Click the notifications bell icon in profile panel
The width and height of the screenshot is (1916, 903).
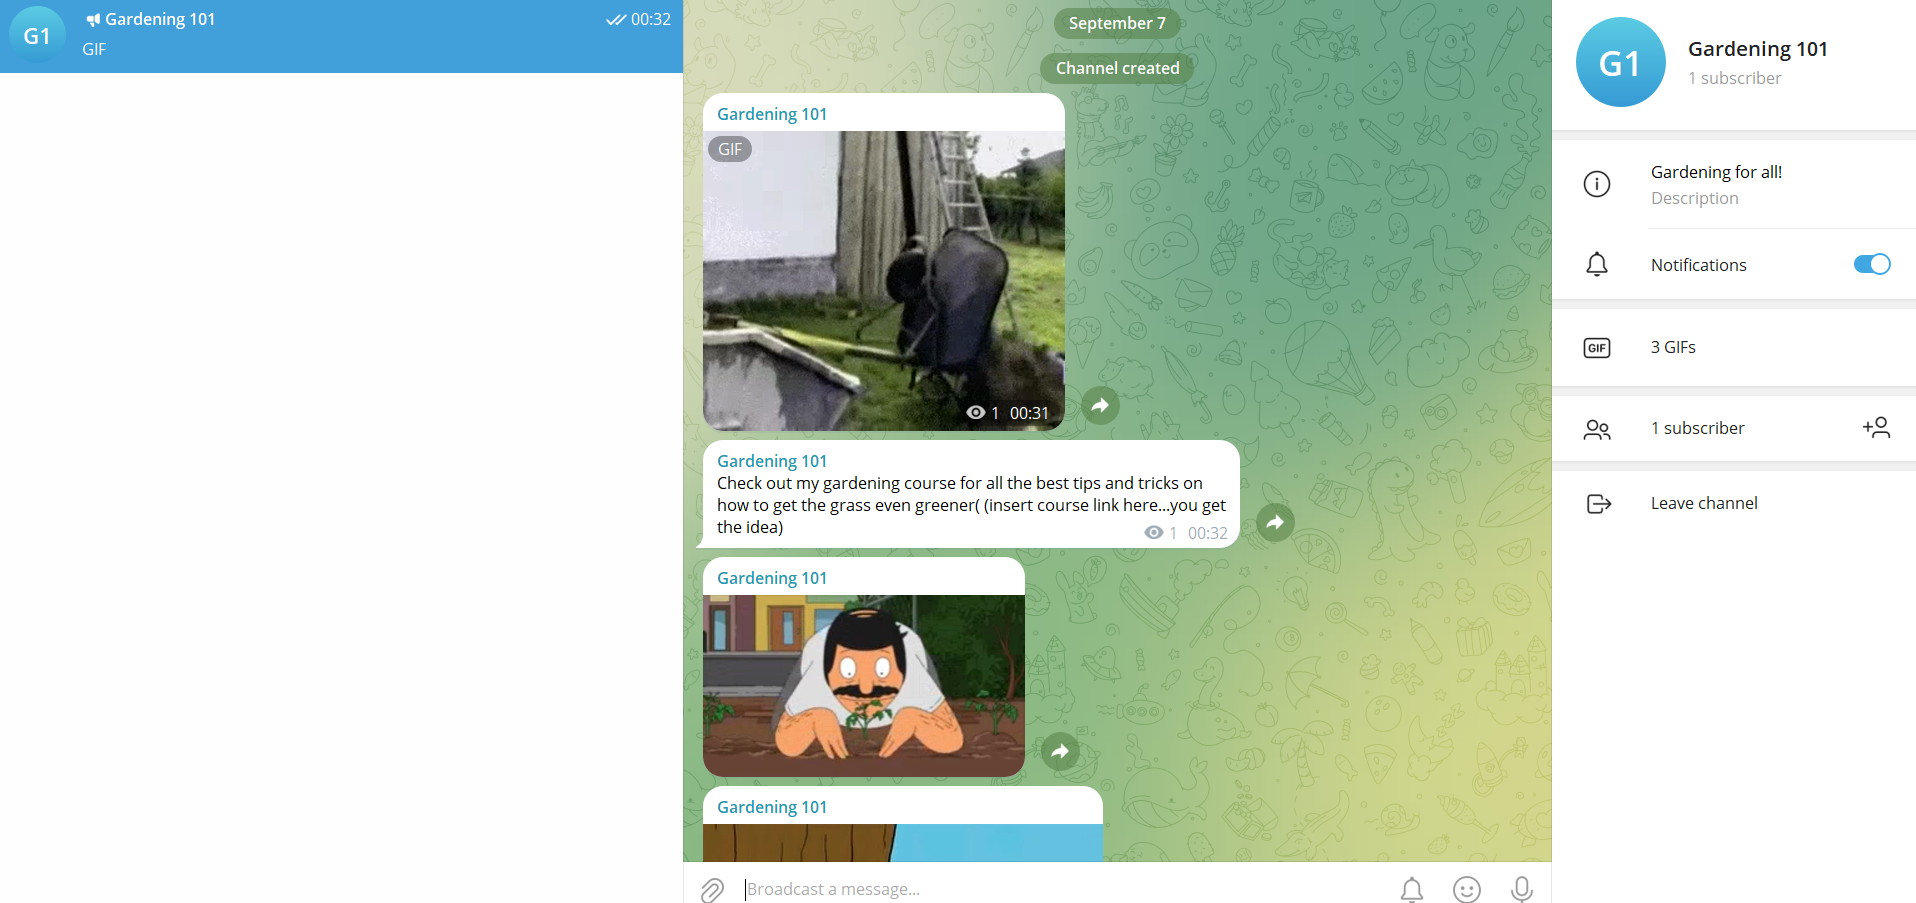[1597, 264]
